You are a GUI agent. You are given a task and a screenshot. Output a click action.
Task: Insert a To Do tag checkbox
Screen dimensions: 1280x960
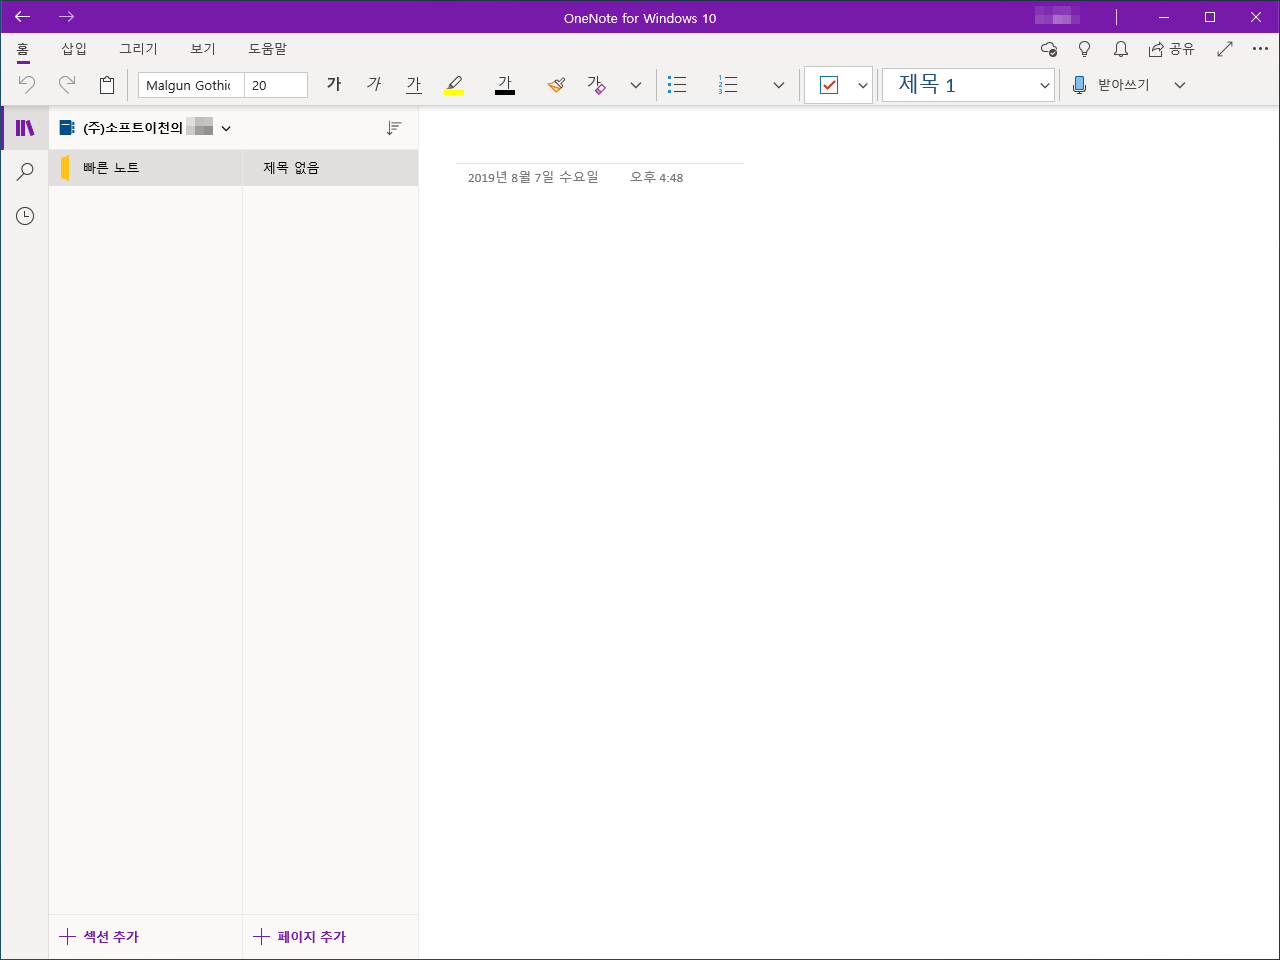829,84
